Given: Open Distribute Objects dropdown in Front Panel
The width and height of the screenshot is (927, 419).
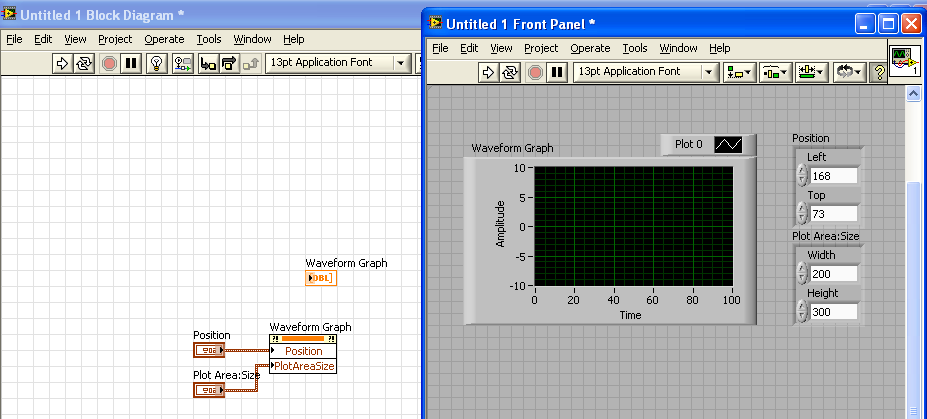Looking at the screenshot, I should (775, 73).
